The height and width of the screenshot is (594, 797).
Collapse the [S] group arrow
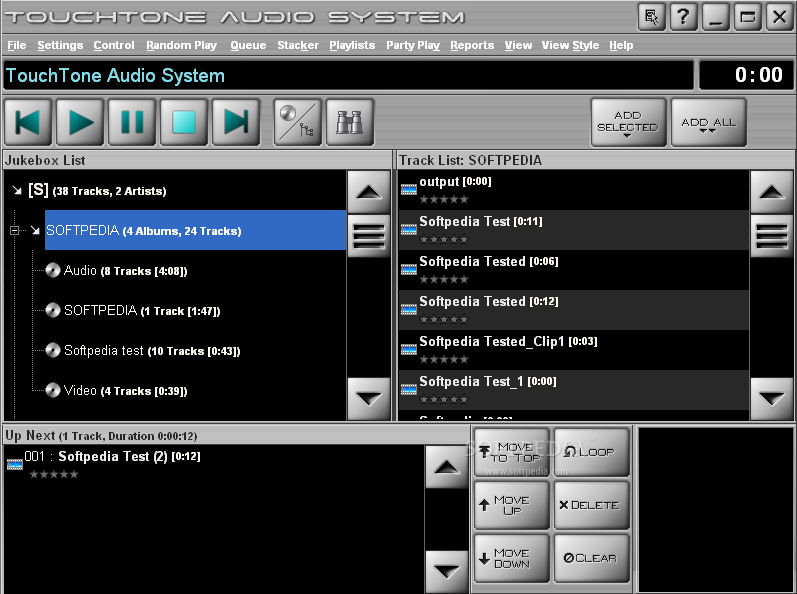17,191
